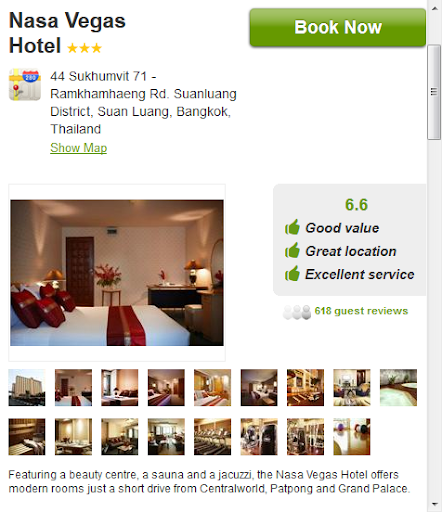
Task: Click the Great location thumbs-up icon
Action: tap(292, 250)
